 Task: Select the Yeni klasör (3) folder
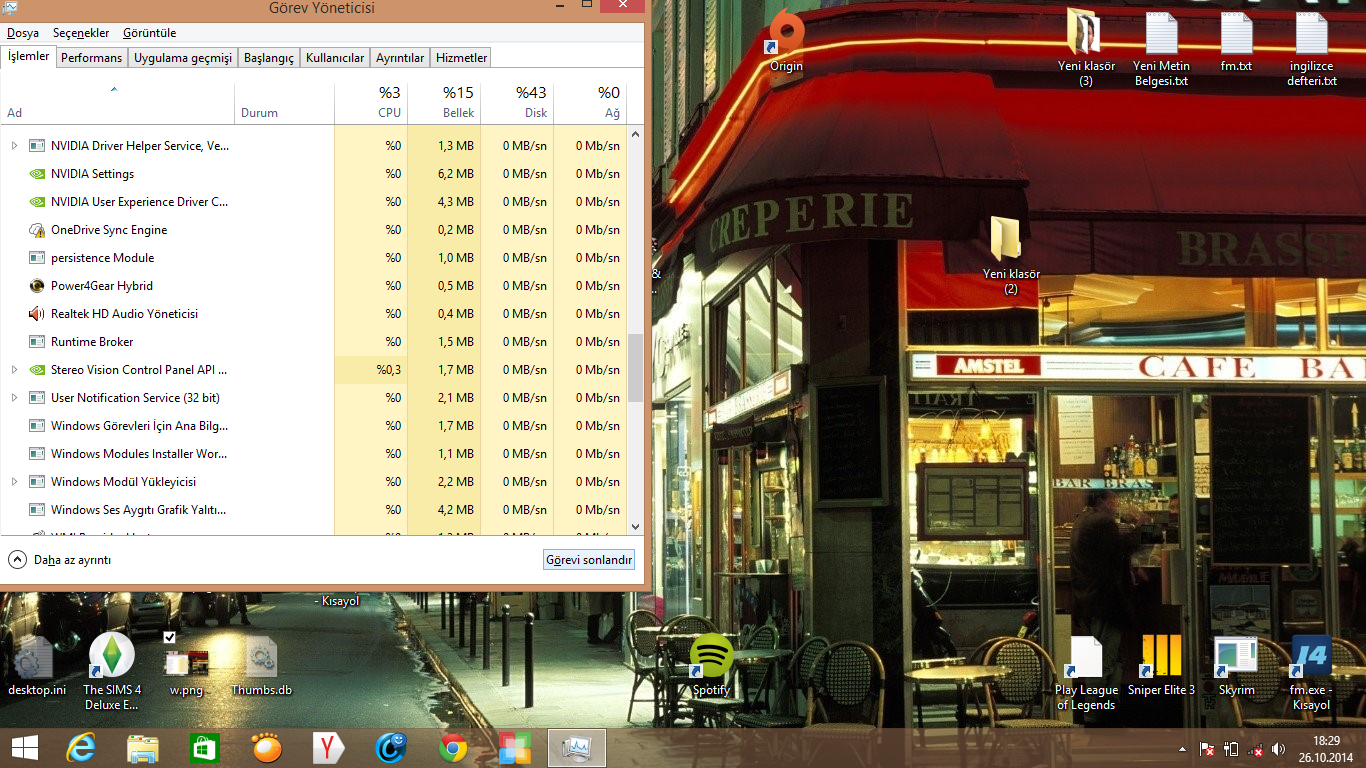coord(1086,48)
